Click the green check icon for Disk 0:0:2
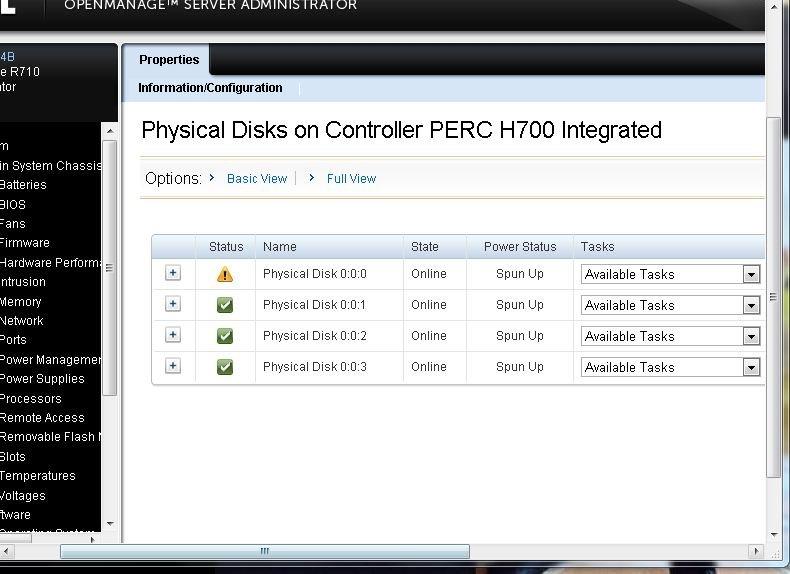 coord(225,336)
